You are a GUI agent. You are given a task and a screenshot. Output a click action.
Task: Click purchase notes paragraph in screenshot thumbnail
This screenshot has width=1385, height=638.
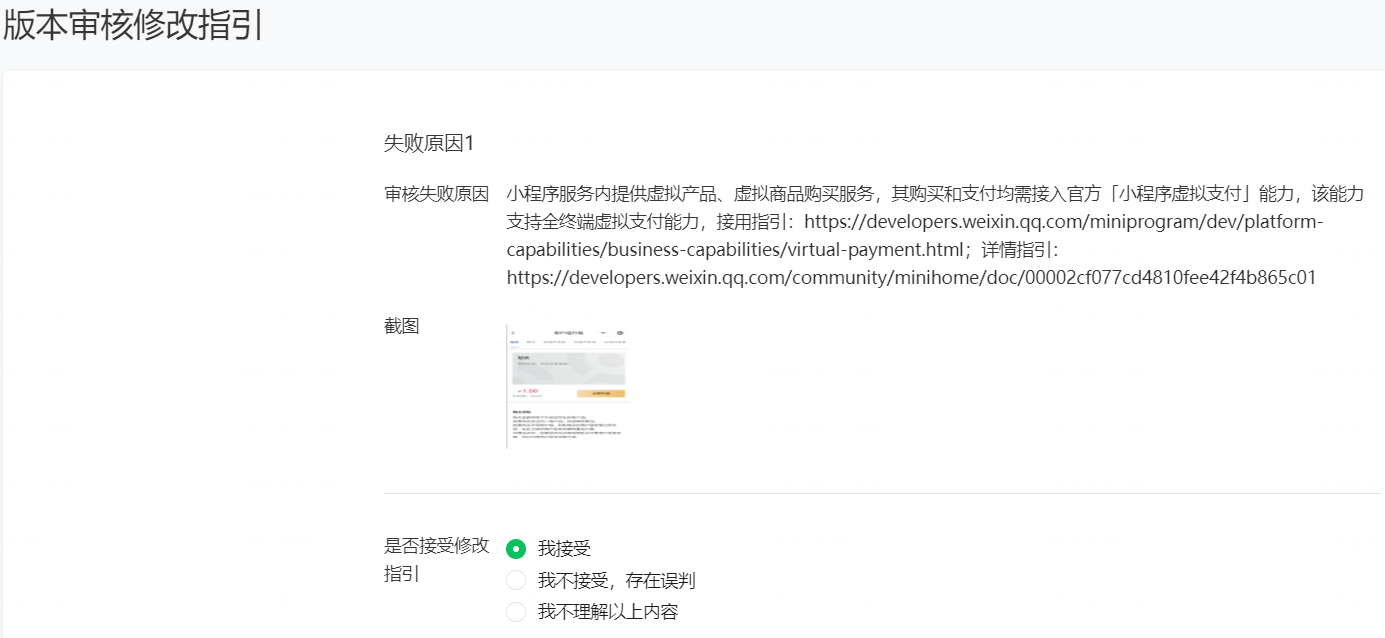tap(565, 427)
